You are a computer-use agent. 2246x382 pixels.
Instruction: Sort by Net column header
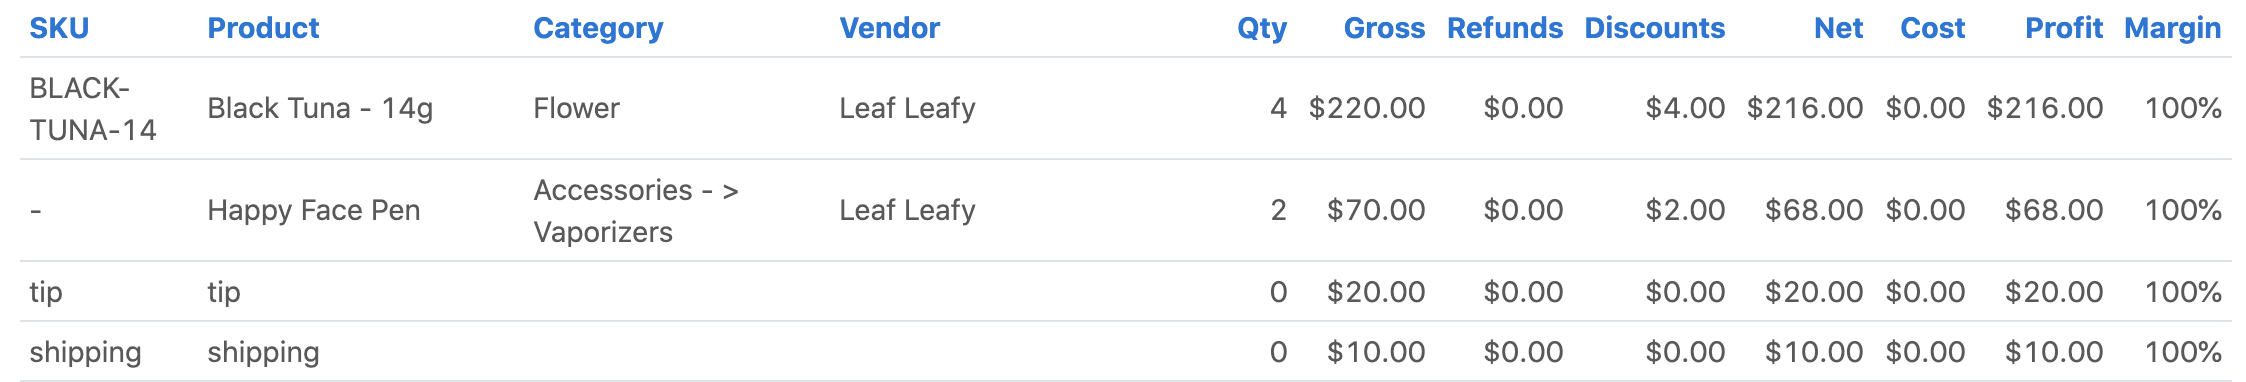(x=1838, y=28)
